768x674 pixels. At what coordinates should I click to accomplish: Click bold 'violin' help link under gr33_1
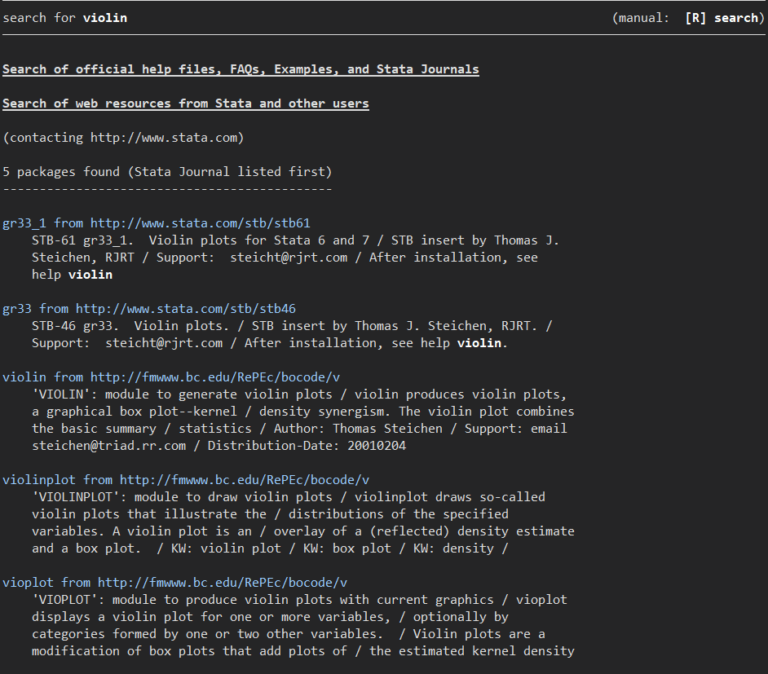[90, 274]
